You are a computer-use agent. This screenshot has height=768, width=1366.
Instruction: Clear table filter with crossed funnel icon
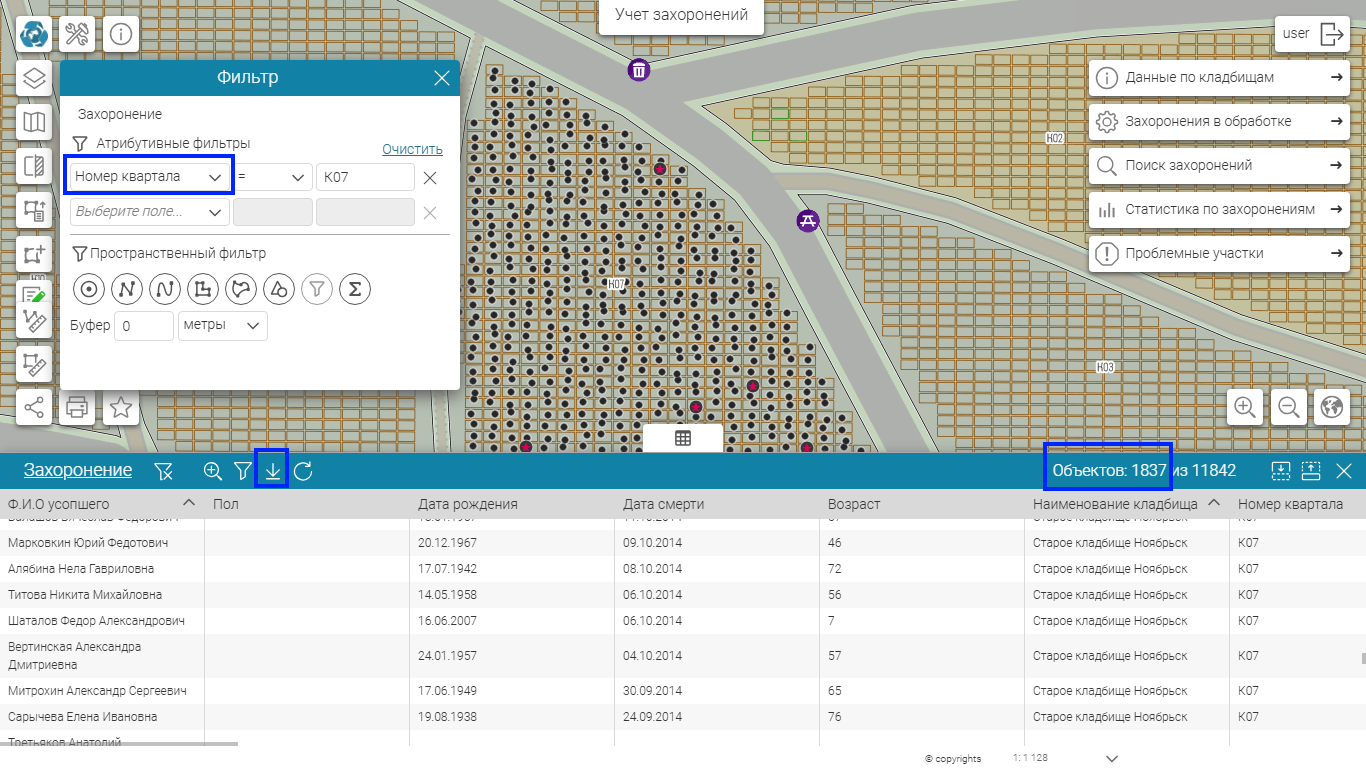pyautogui.click(x=164, y=471)
